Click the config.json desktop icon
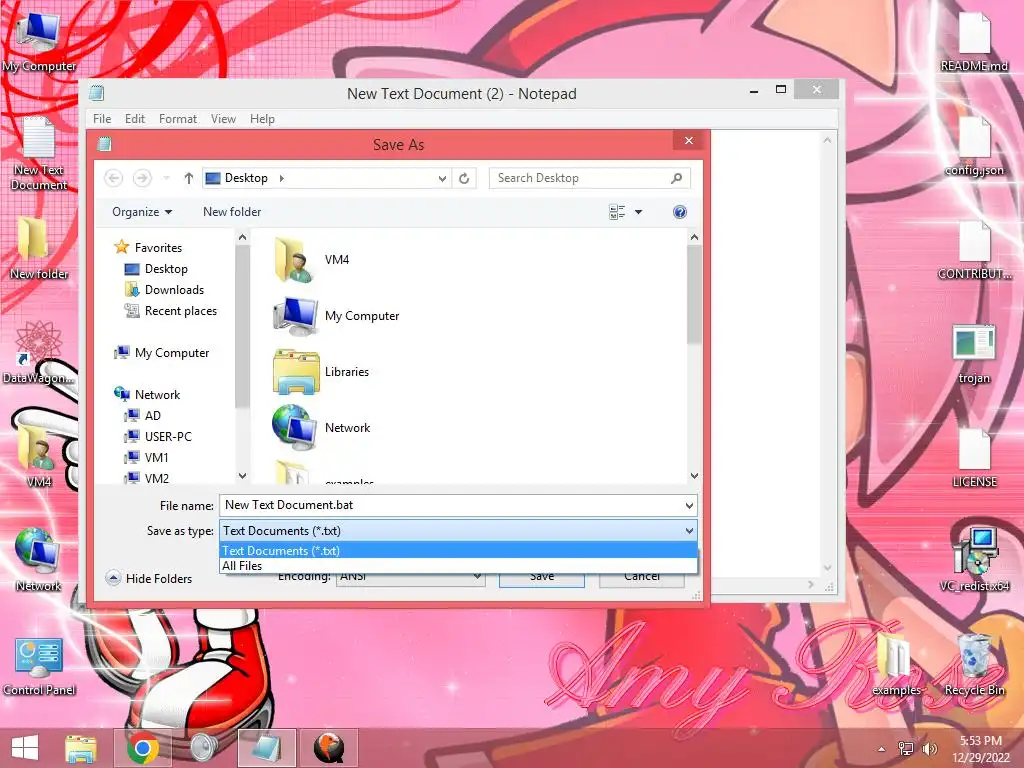Screen dimensions: 1024x768 click(x=974, y=147)
